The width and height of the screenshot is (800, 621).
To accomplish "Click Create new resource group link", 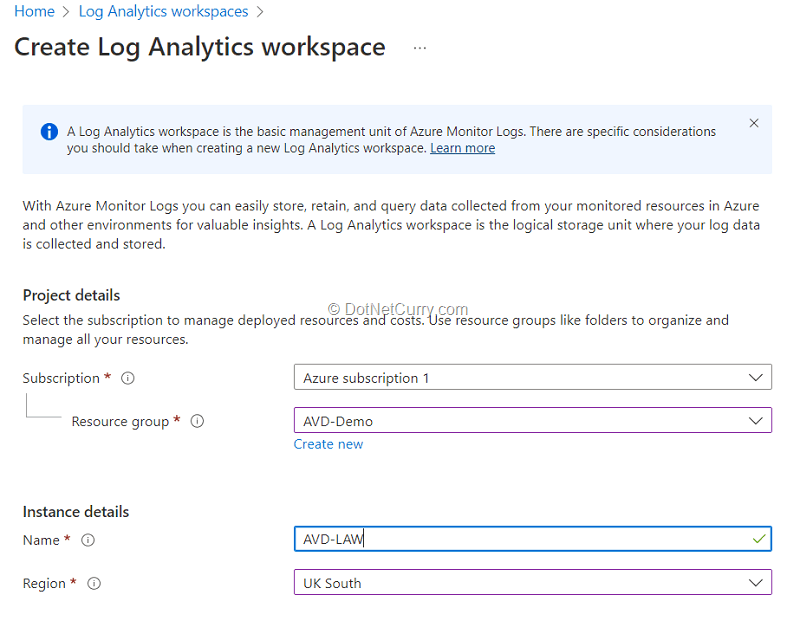I will tap(328, 444).
